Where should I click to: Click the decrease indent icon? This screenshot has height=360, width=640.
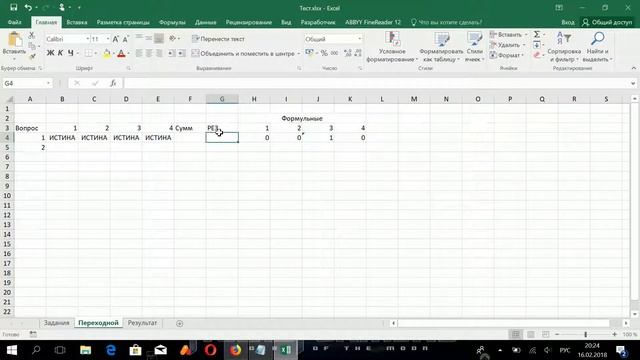click(171, 53)
